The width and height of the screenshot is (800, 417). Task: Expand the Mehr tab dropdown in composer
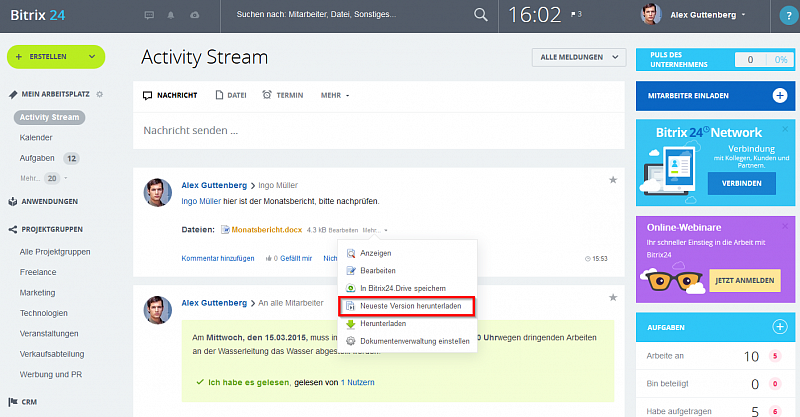(x=335, y=95)
